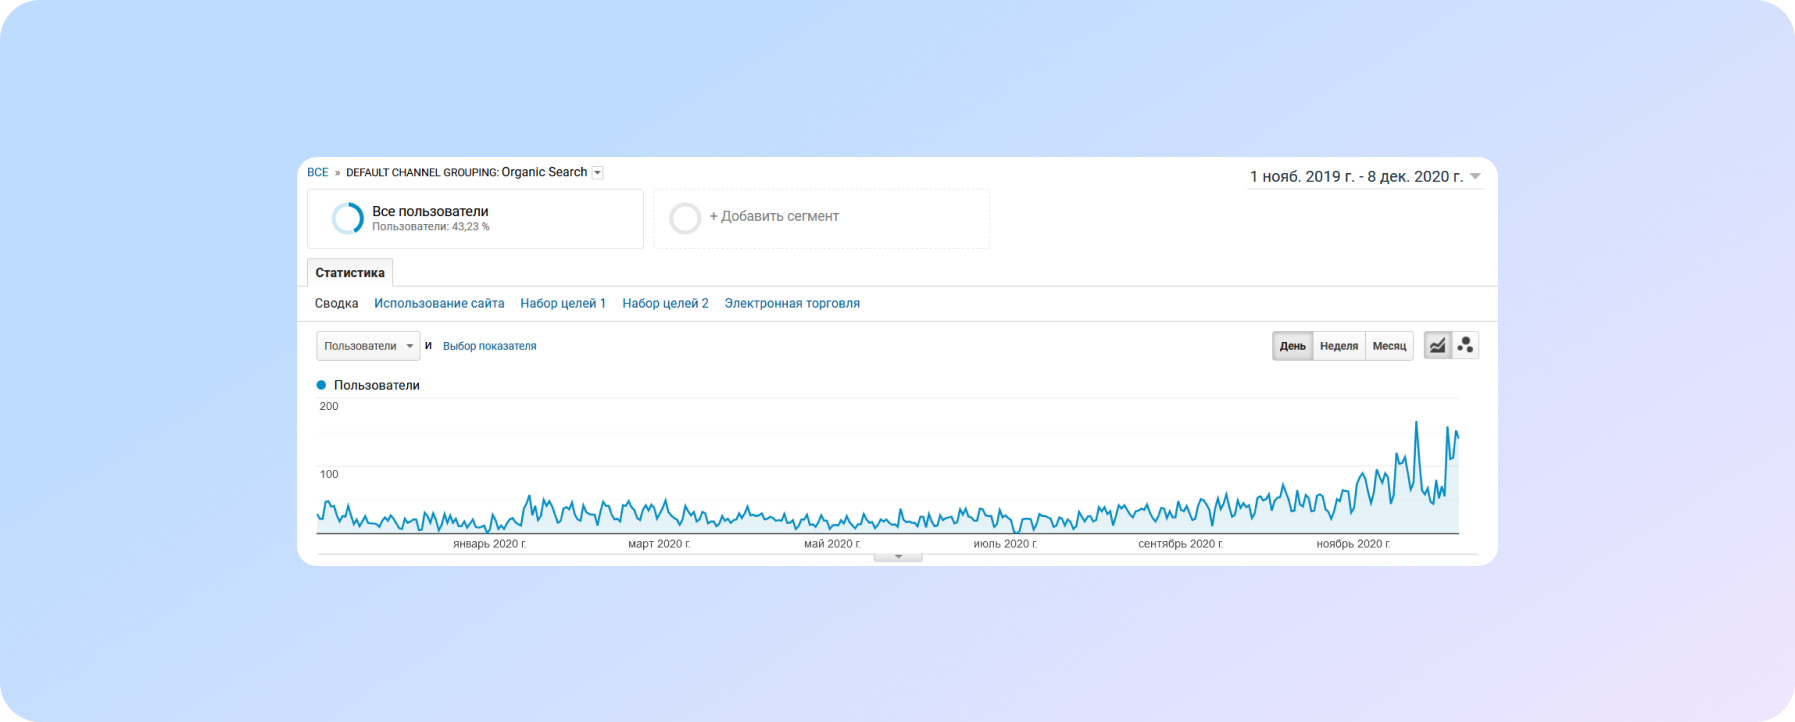The image size is (1795, 722).
Task: Select the Сводка sub-tab
Action: click(x=336, y=303)
